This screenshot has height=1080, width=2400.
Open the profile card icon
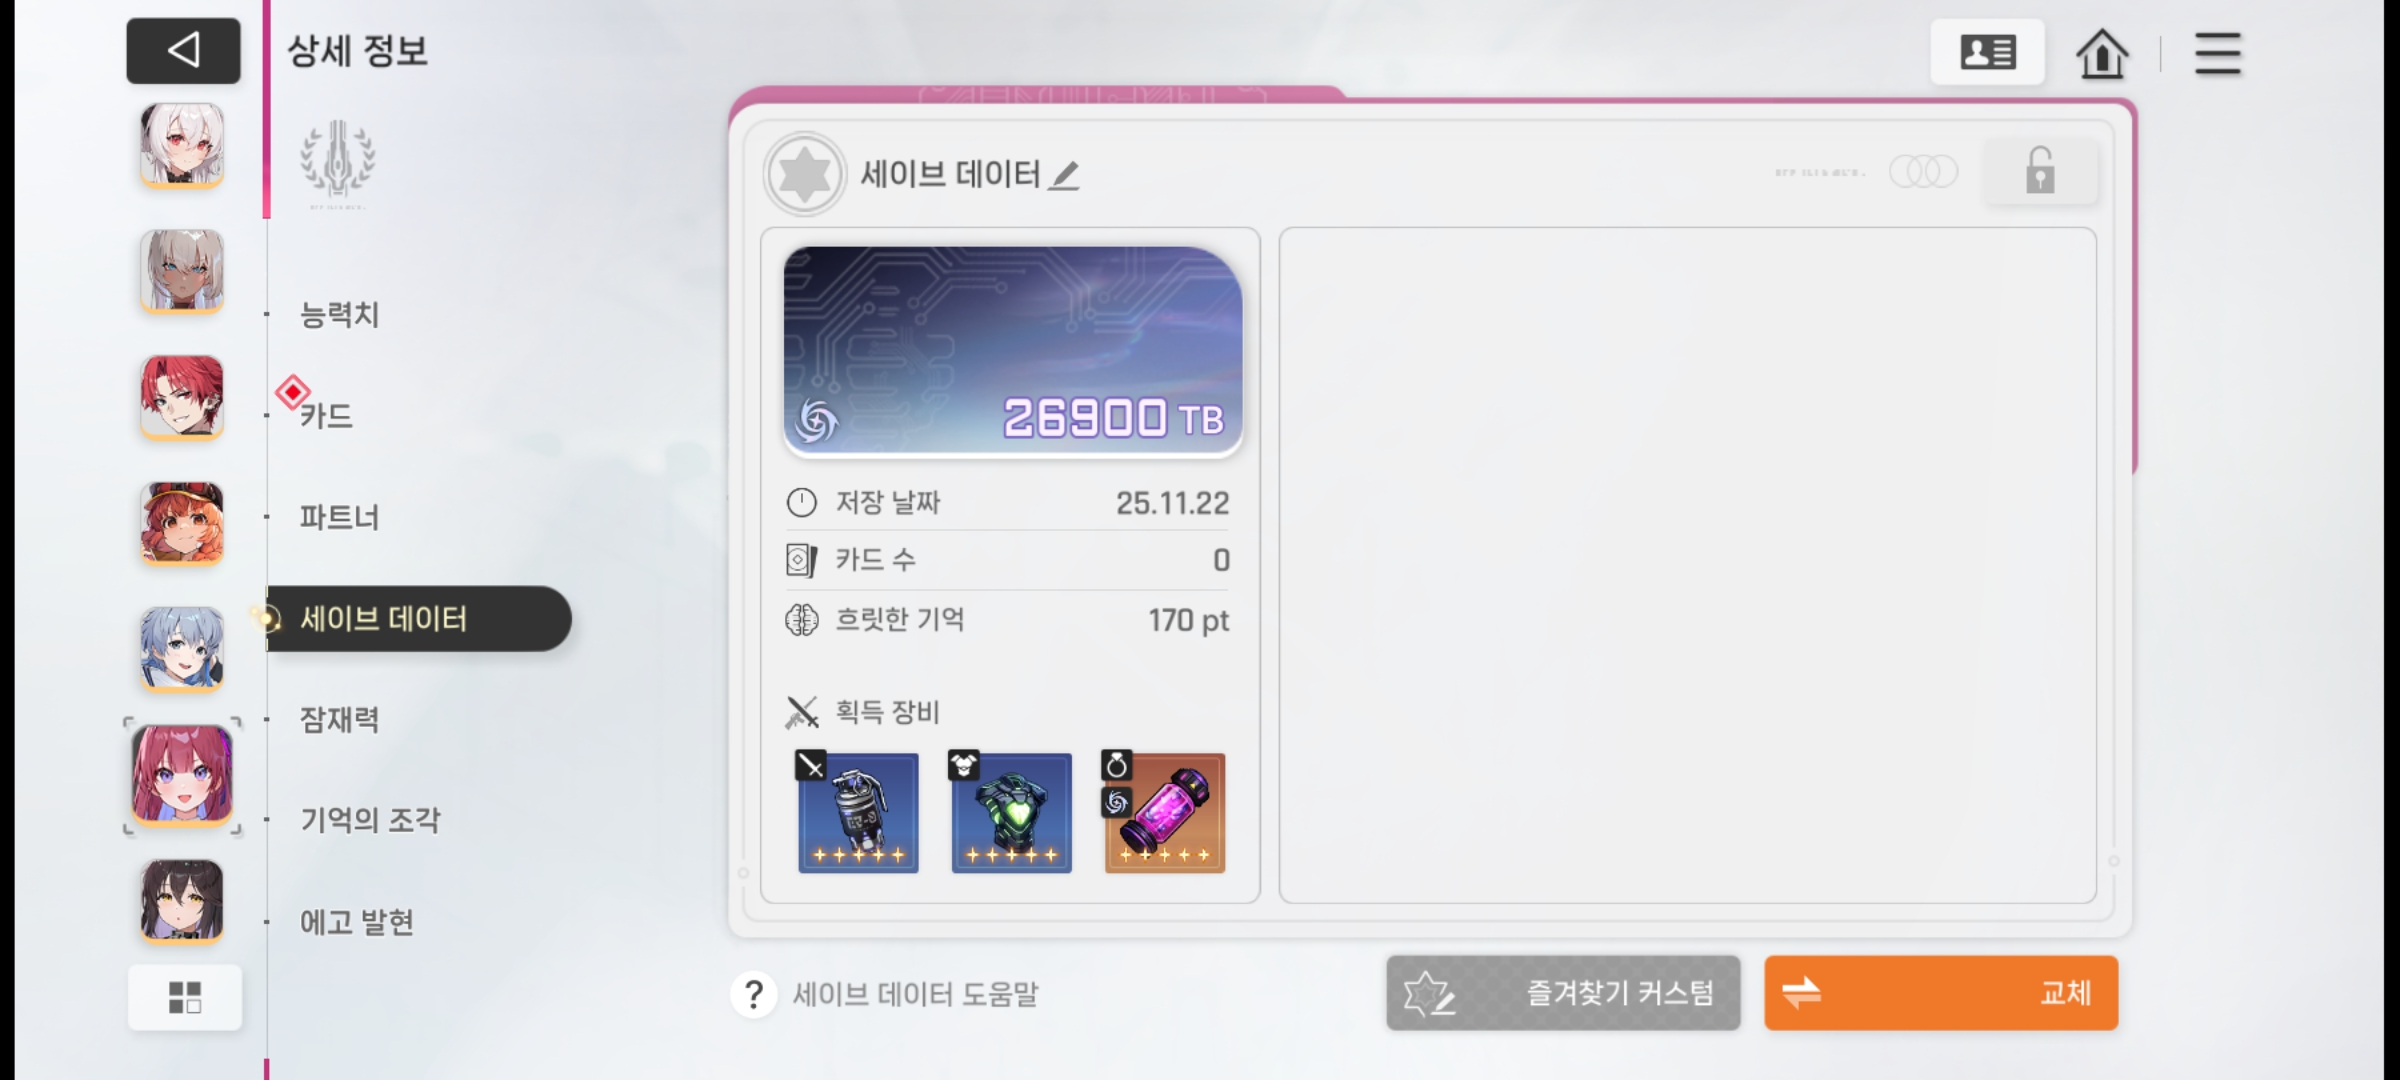click(1987, 52)
